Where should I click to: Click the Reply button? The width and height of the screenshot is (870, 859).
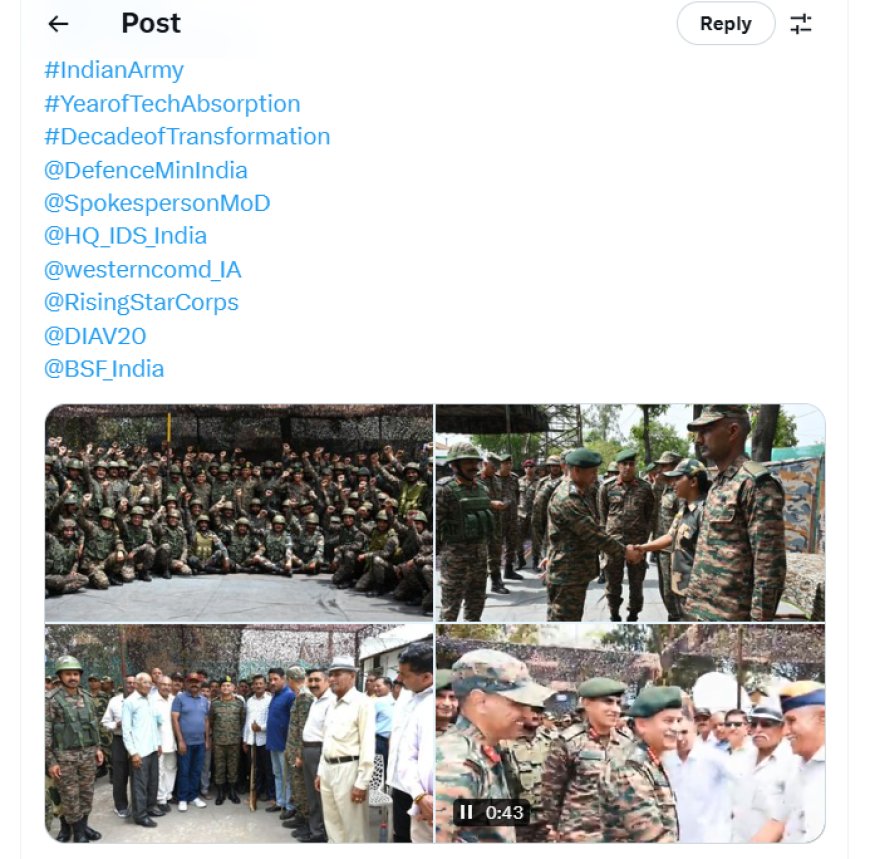(726, 23)
